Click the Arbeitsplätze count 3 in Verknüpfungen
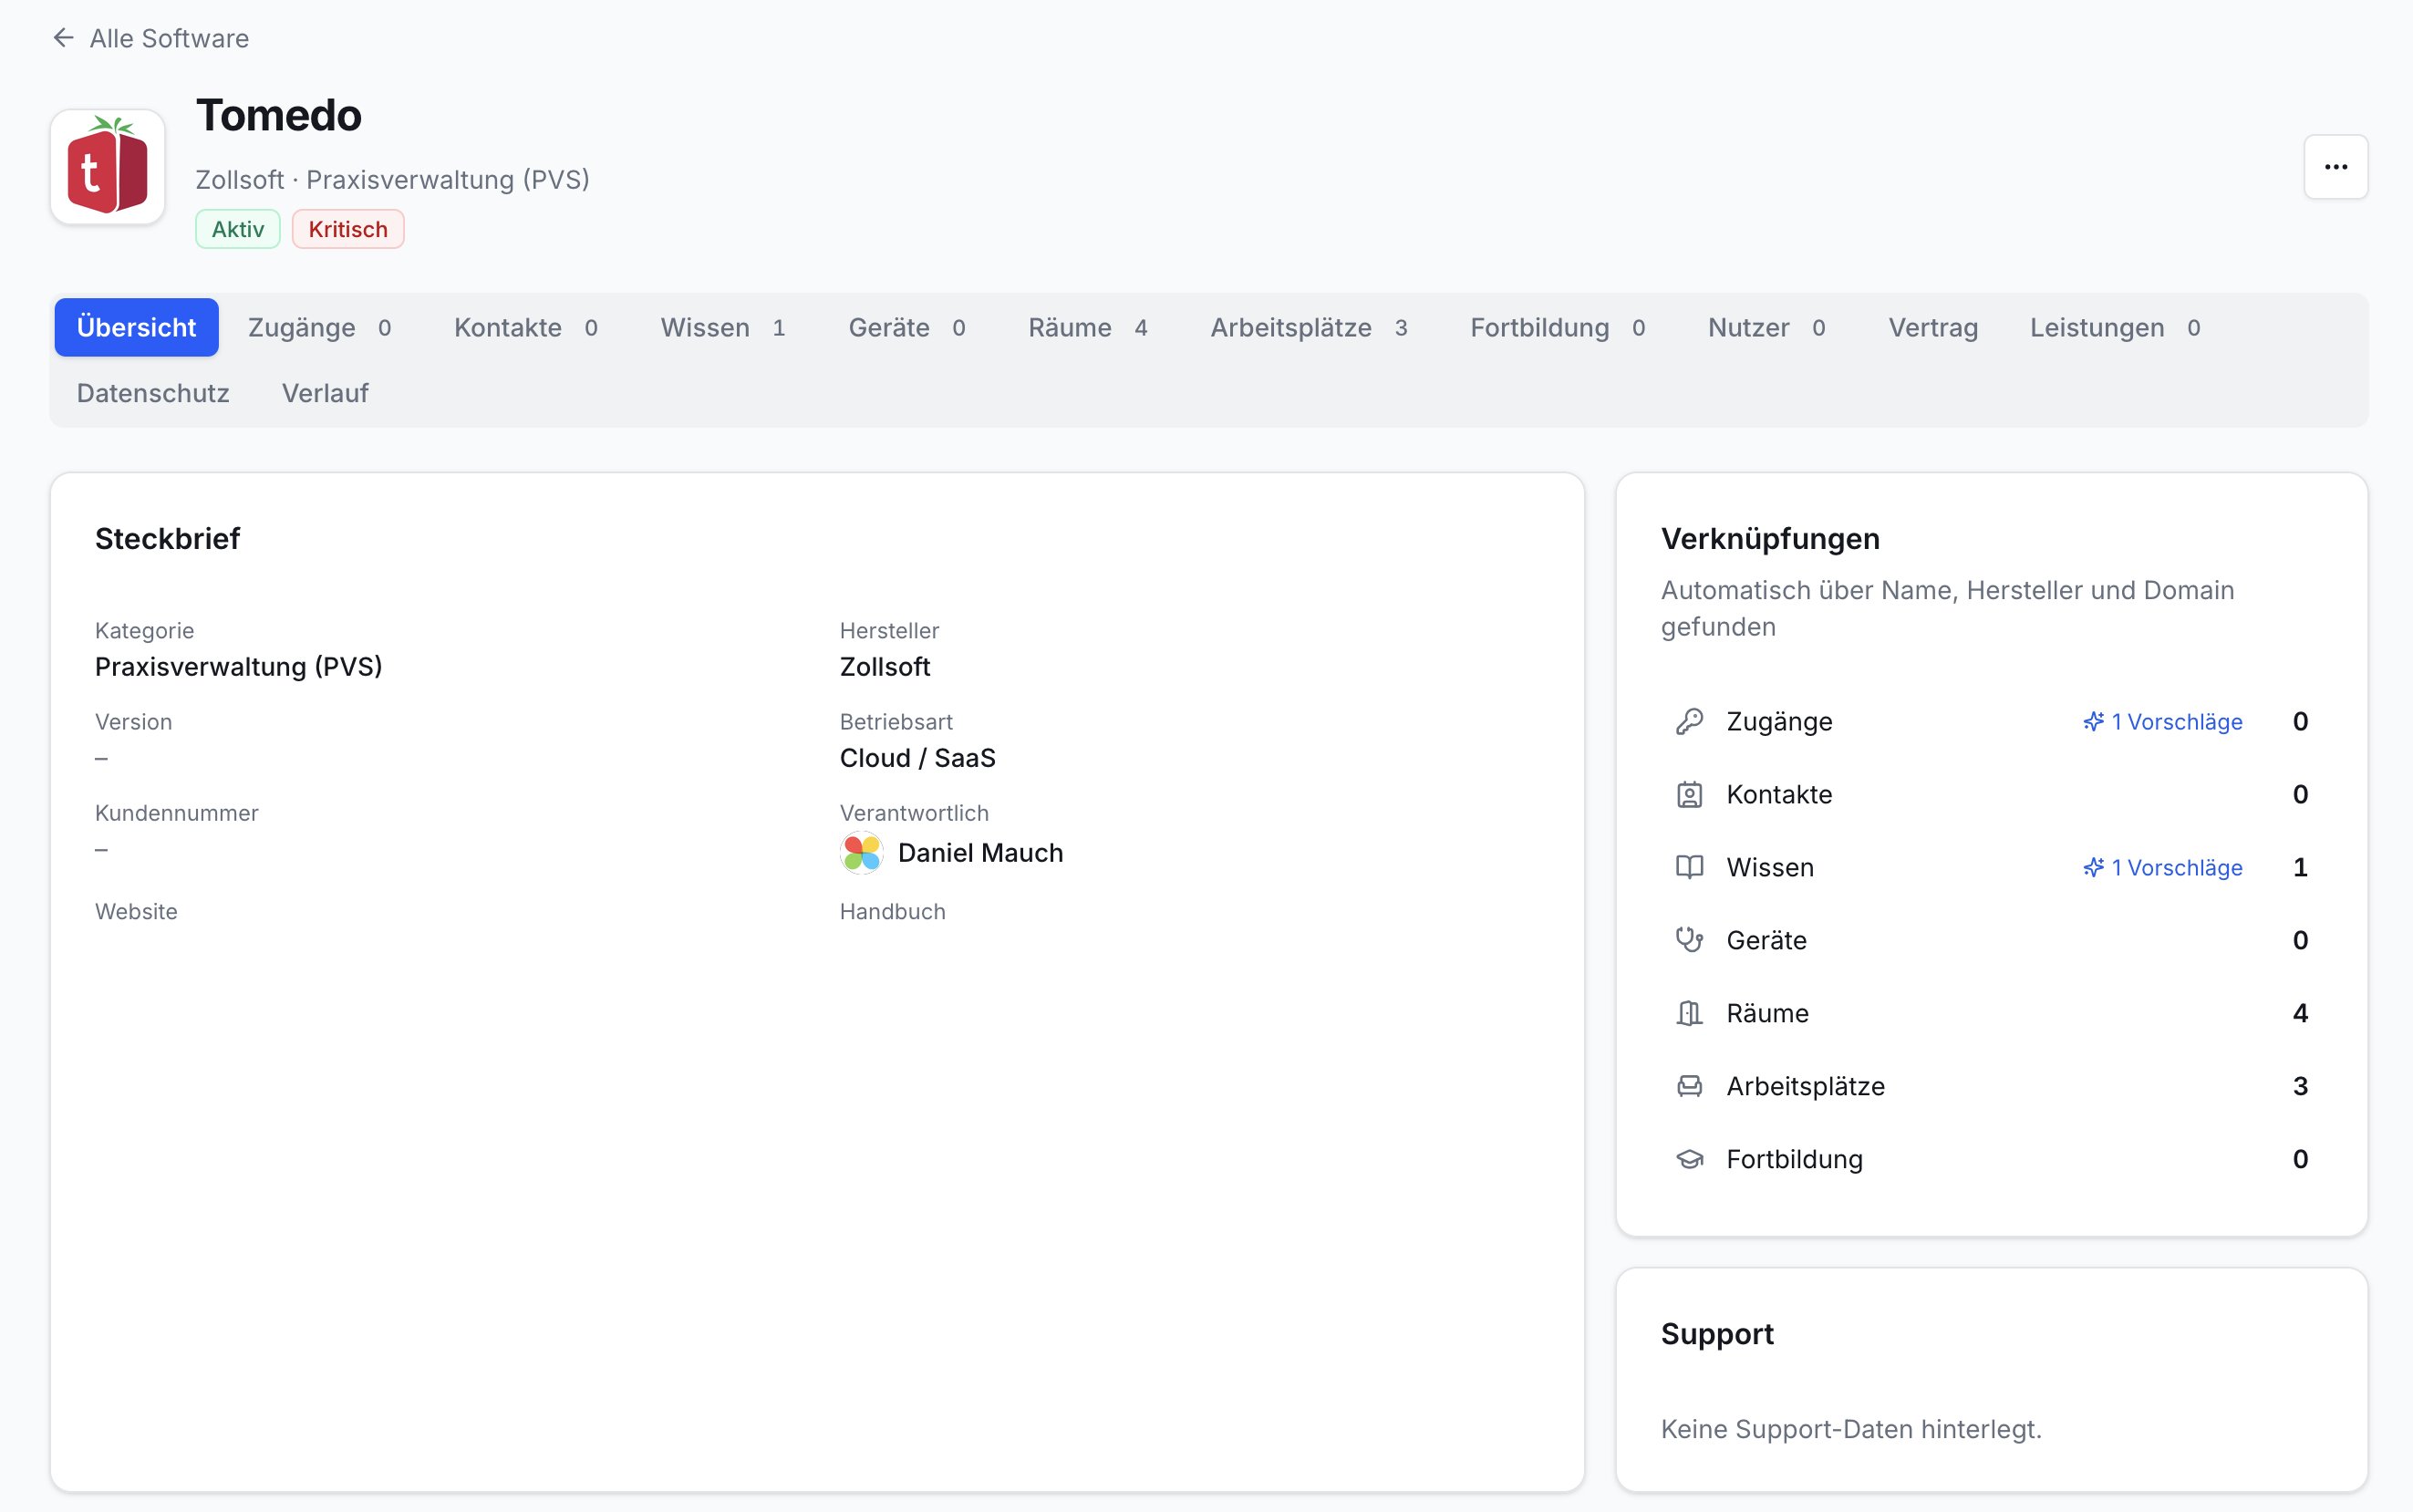This screenshot has width=2413, height=1512. coord(2300,1086)
